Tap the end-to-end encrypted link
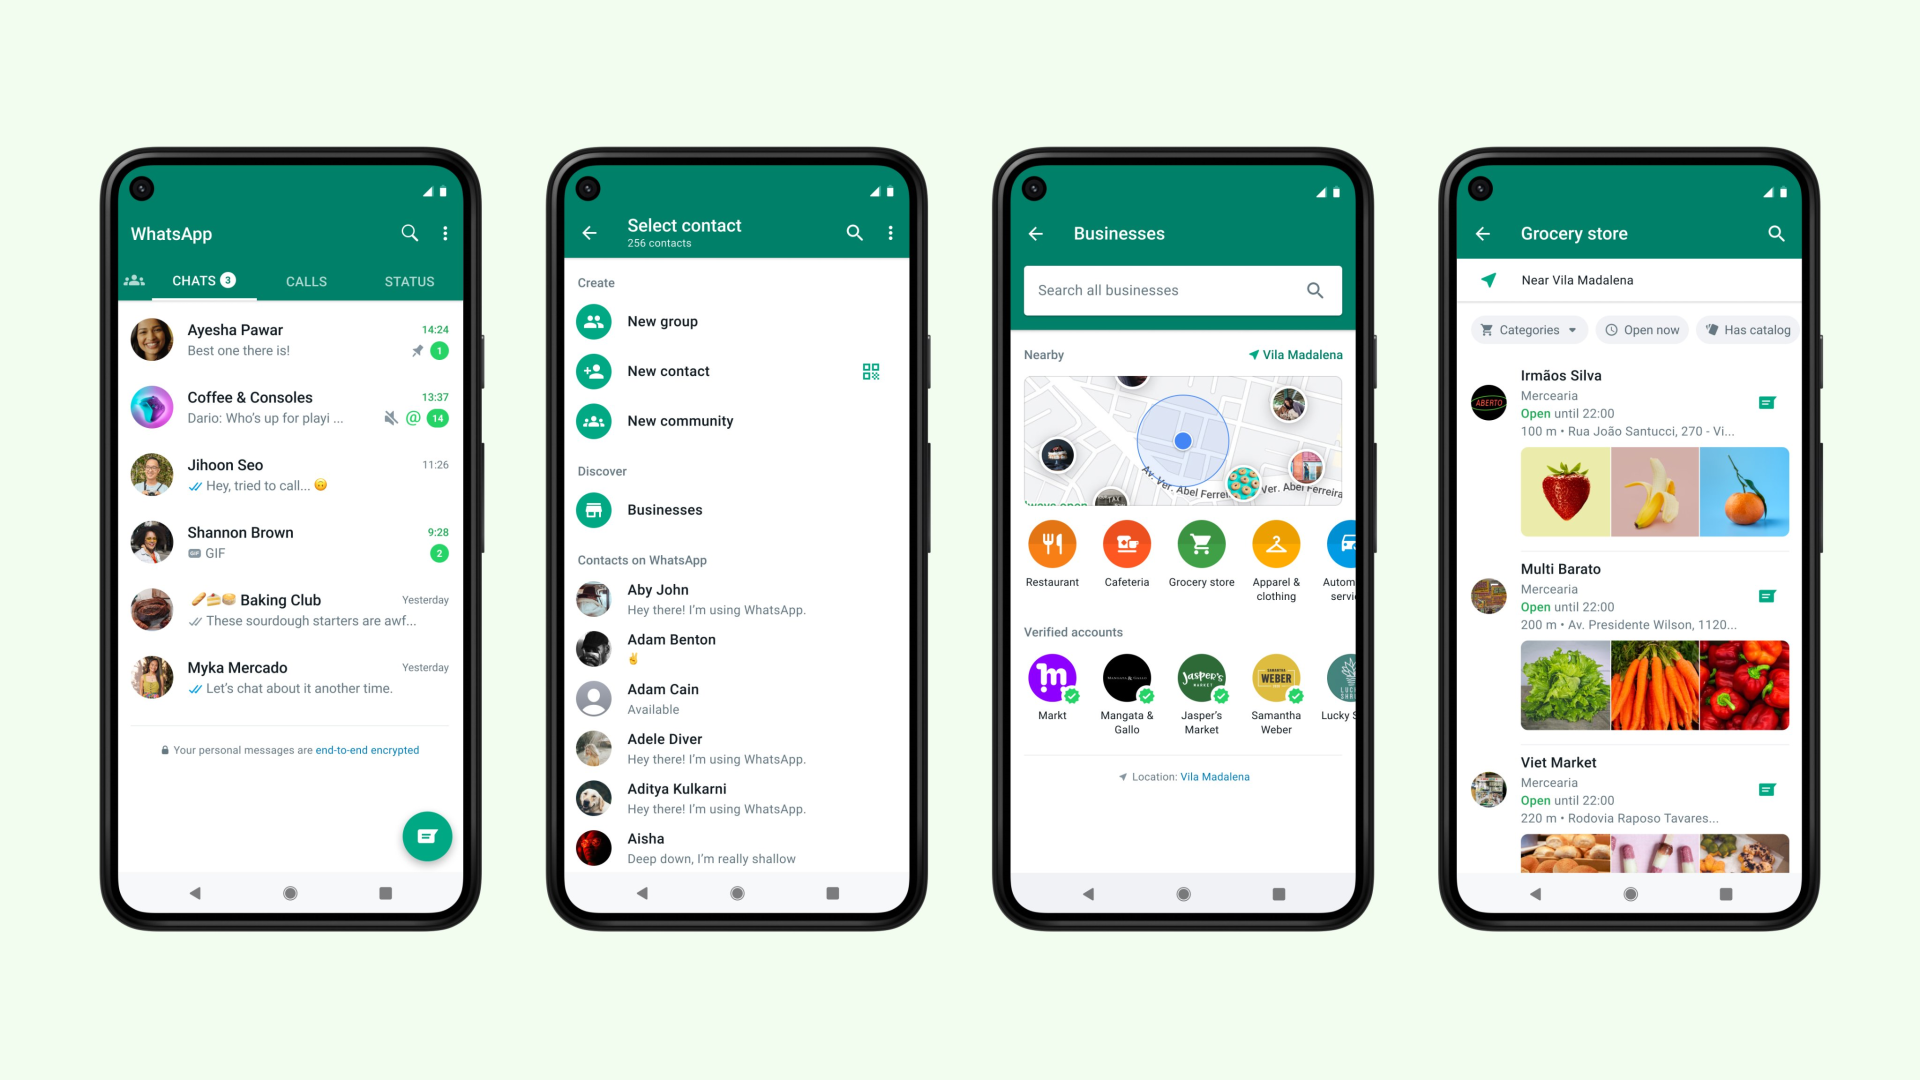1920x1080 pixels. click(367, 750)
